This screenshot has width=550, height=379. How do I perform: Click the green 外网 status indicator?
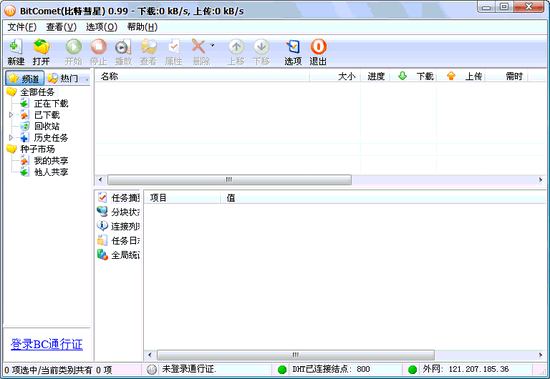412,370
